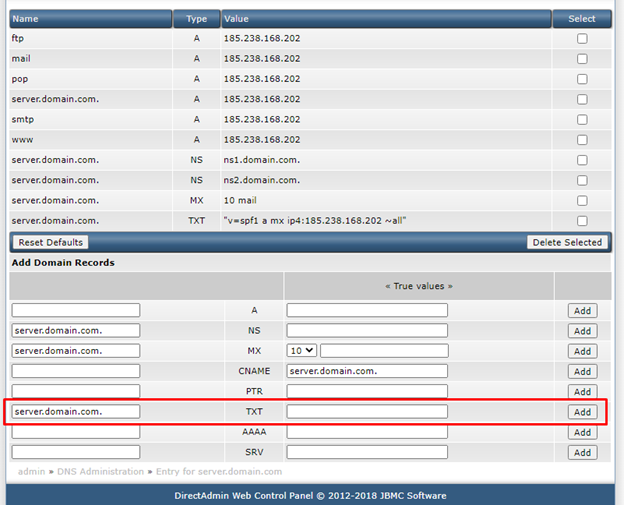Click the NS record value field
Screen dimensions: 624x505
[x=367, y=330]
